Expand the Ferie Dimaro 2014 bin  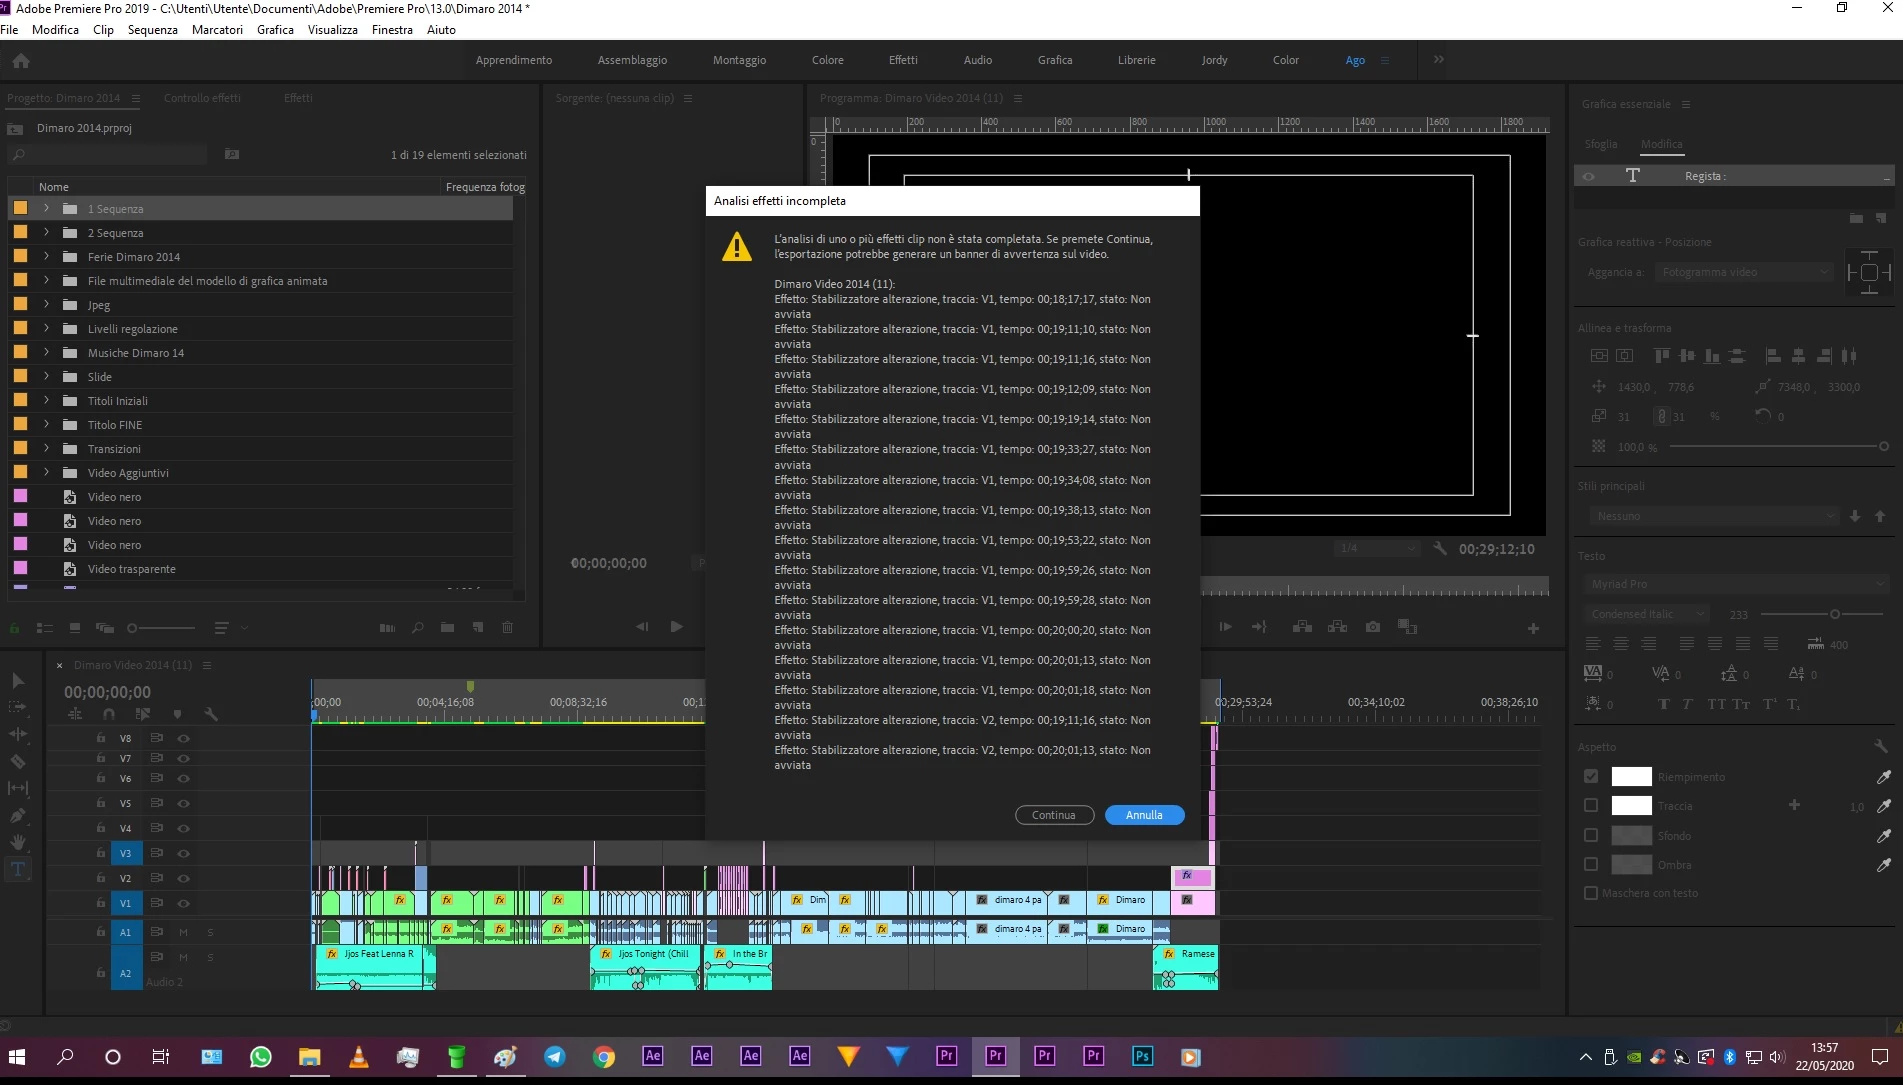point(46,256)
